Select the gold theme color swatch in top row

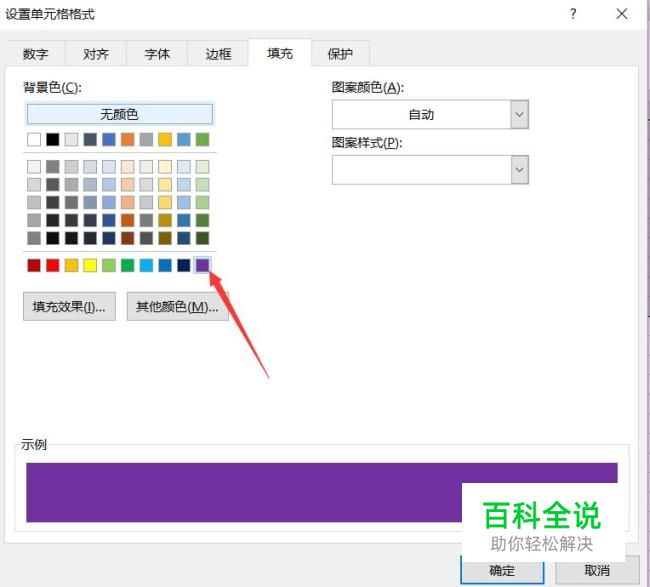pos(165,140)
